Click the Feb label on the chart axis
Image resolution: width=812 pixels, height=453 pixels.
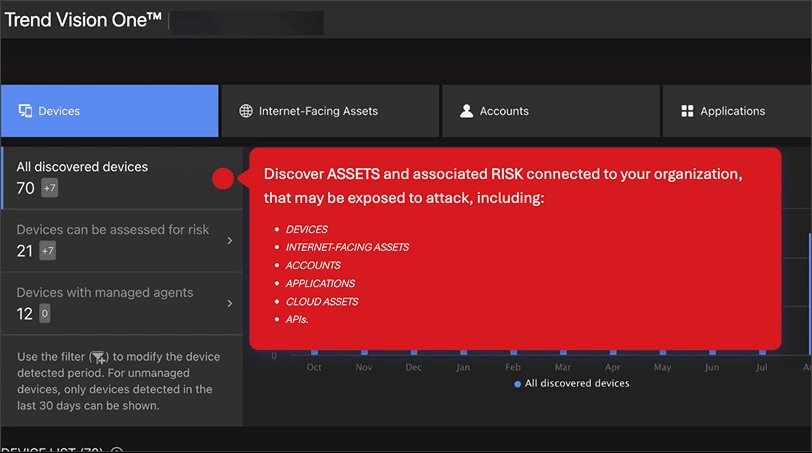tap(513, 367)
